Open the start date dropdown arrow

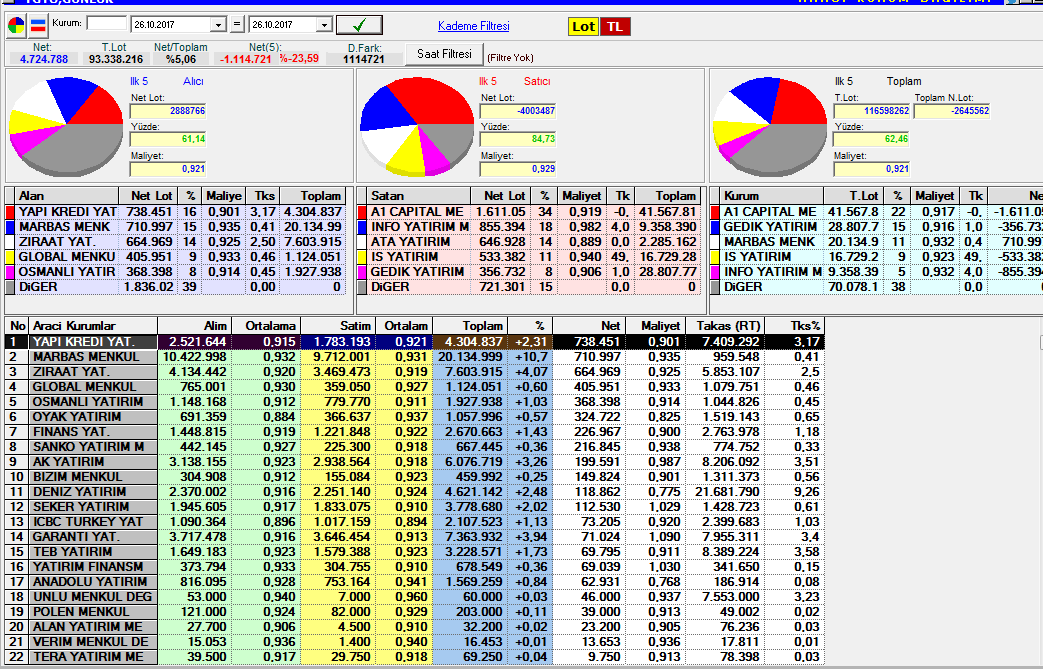tap(218, 25)
